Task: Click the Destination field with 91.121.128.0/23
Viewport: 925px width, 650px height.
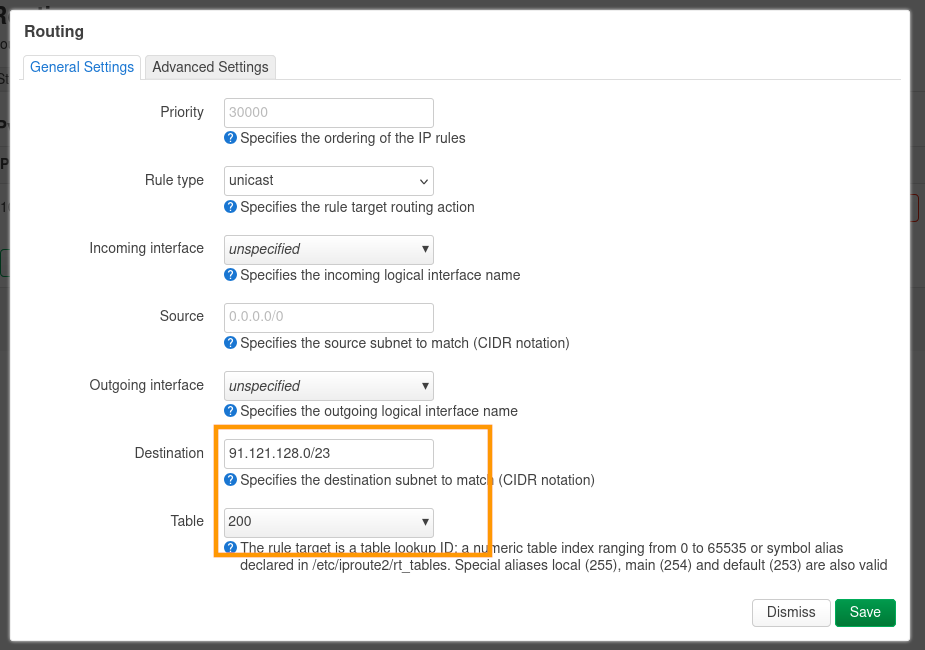Action: (x=328, y=454)
